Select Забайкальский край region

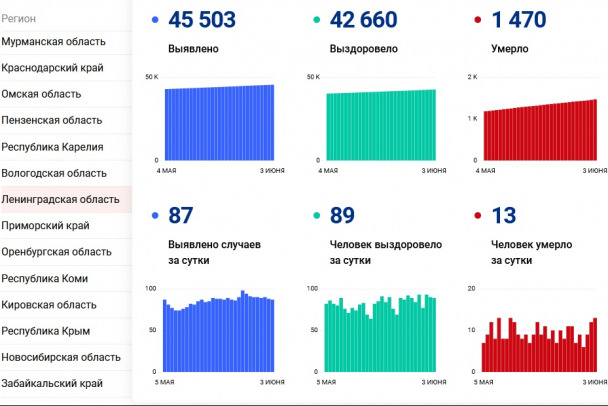[52, 383]
